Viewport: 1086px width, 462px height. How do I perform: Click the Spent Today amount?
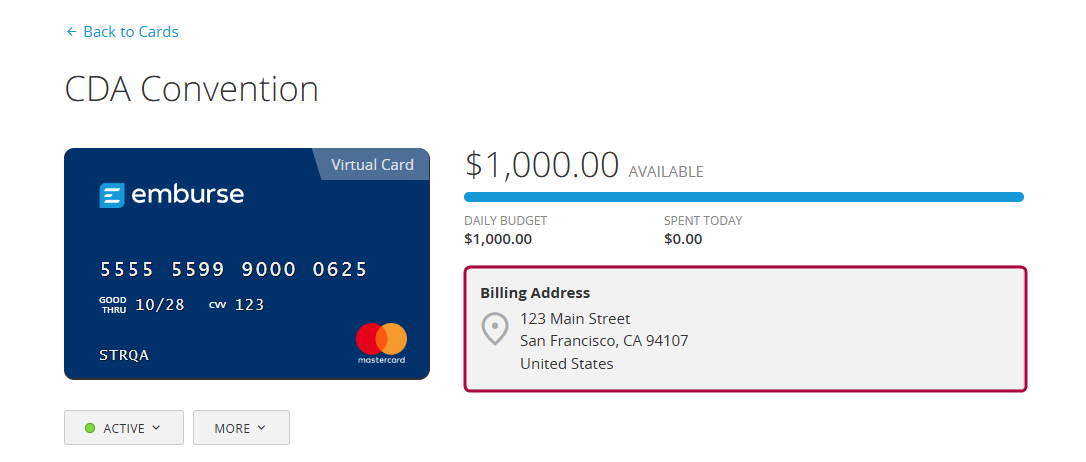point(683,239)
